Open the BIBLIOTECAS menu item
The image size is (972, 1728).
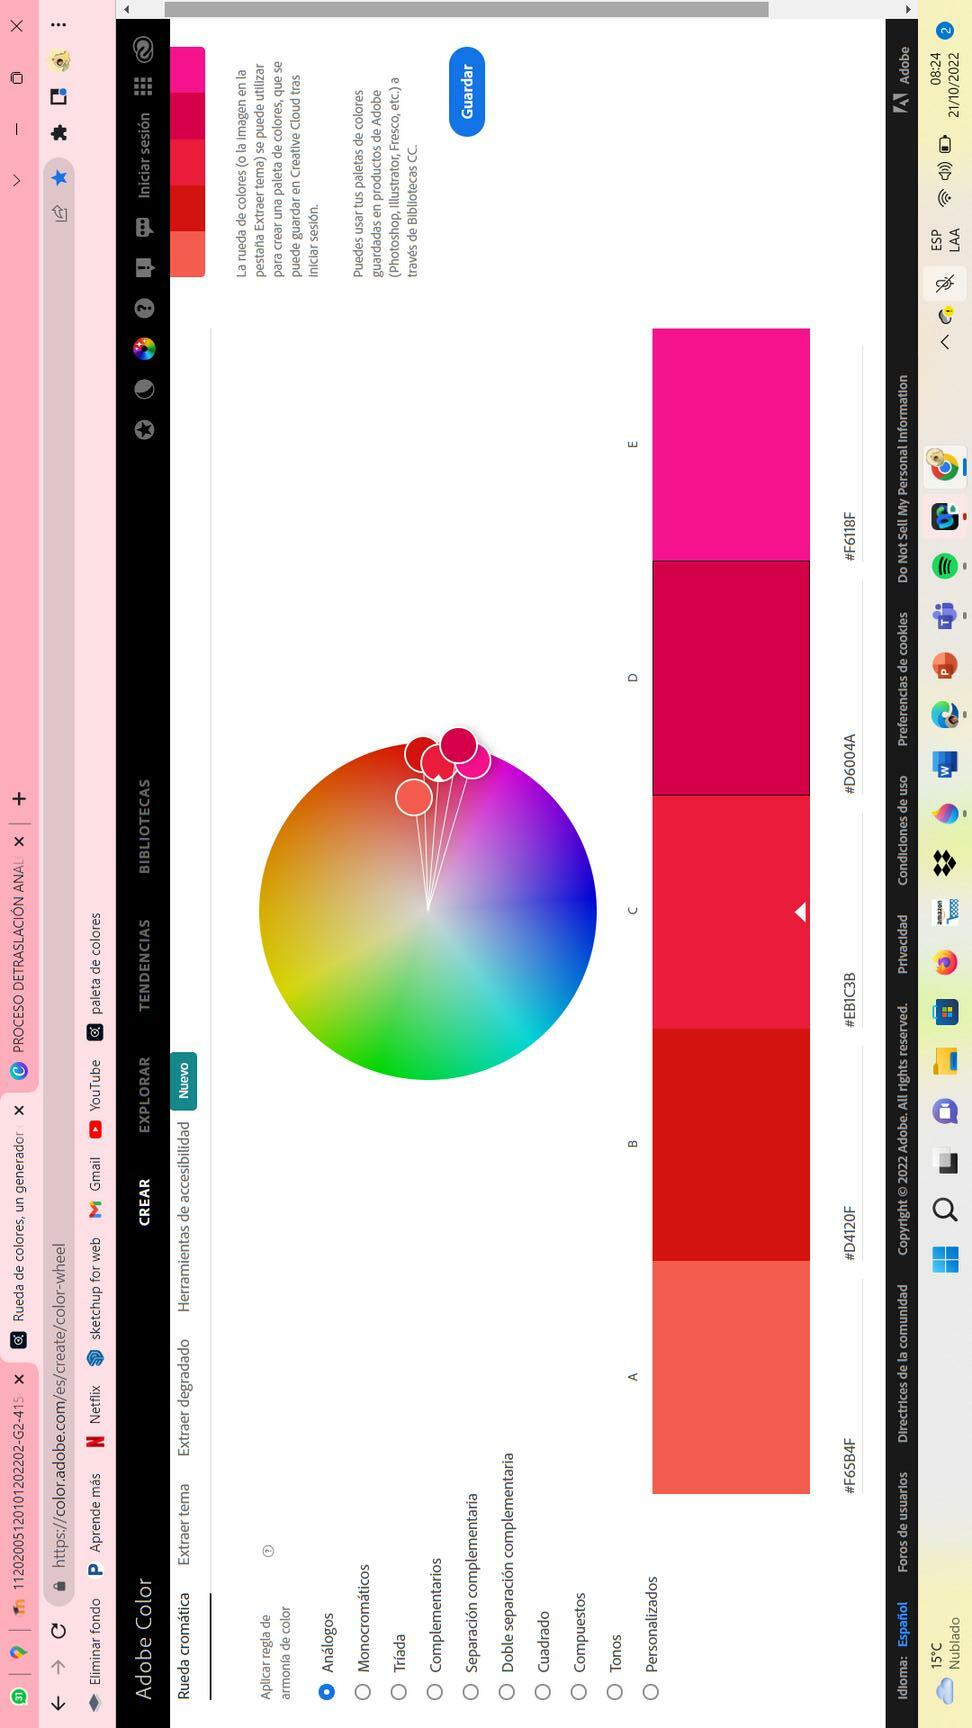point(144,826)
